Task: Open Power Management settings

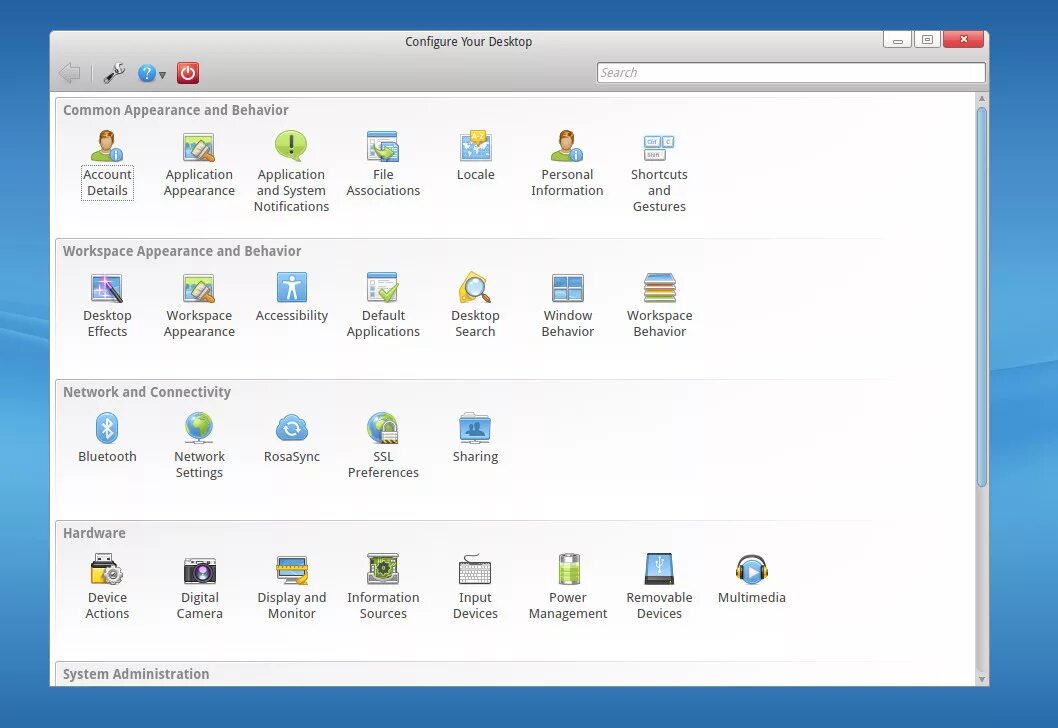Action: pos(567,588)
